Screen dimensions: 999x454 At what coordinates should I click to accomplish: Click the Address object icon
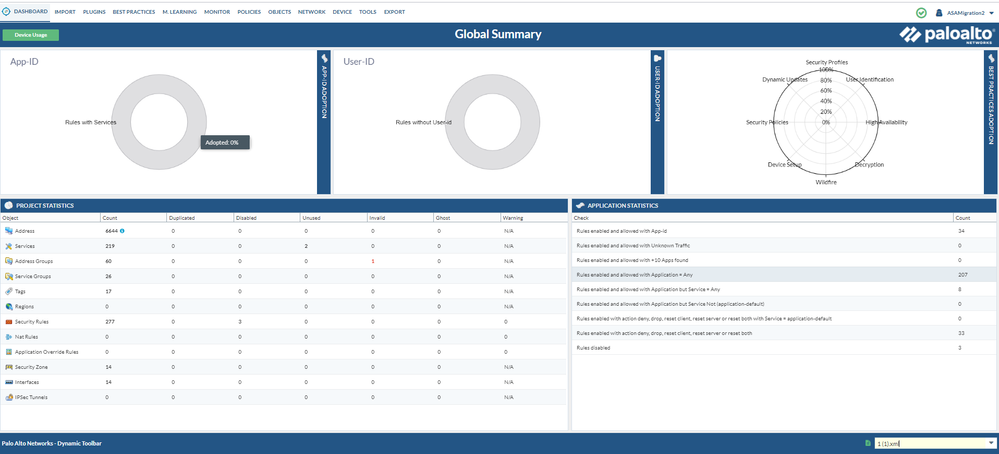8,230
